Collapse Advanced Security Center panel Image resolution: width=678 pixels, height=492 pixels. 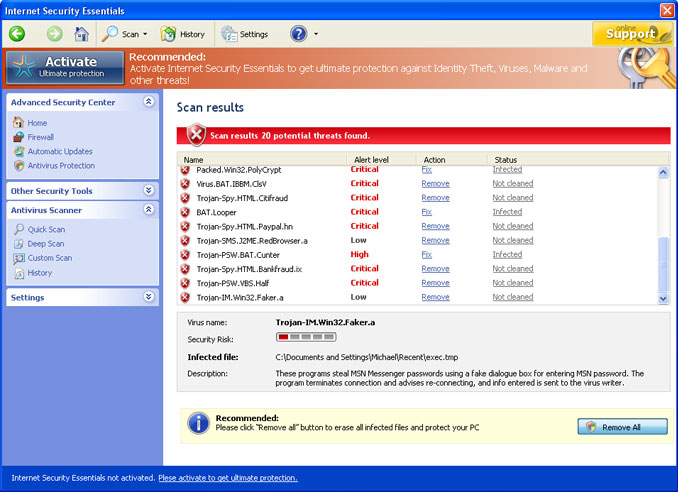coord(149,102)
